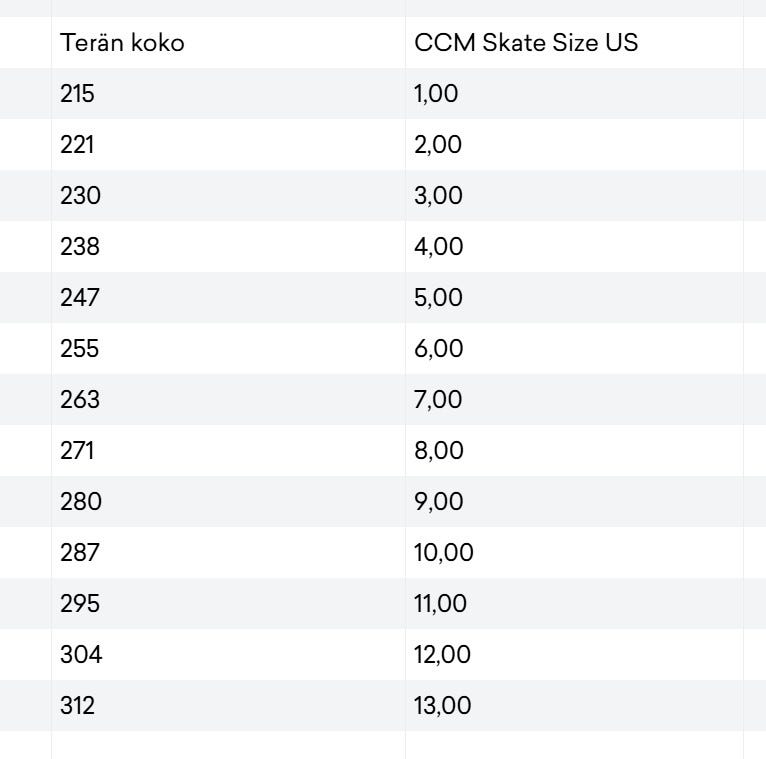This screenshot has width=766, height=759.
Task: Click the skate size 3,00 cell
Action: [438, 196]
